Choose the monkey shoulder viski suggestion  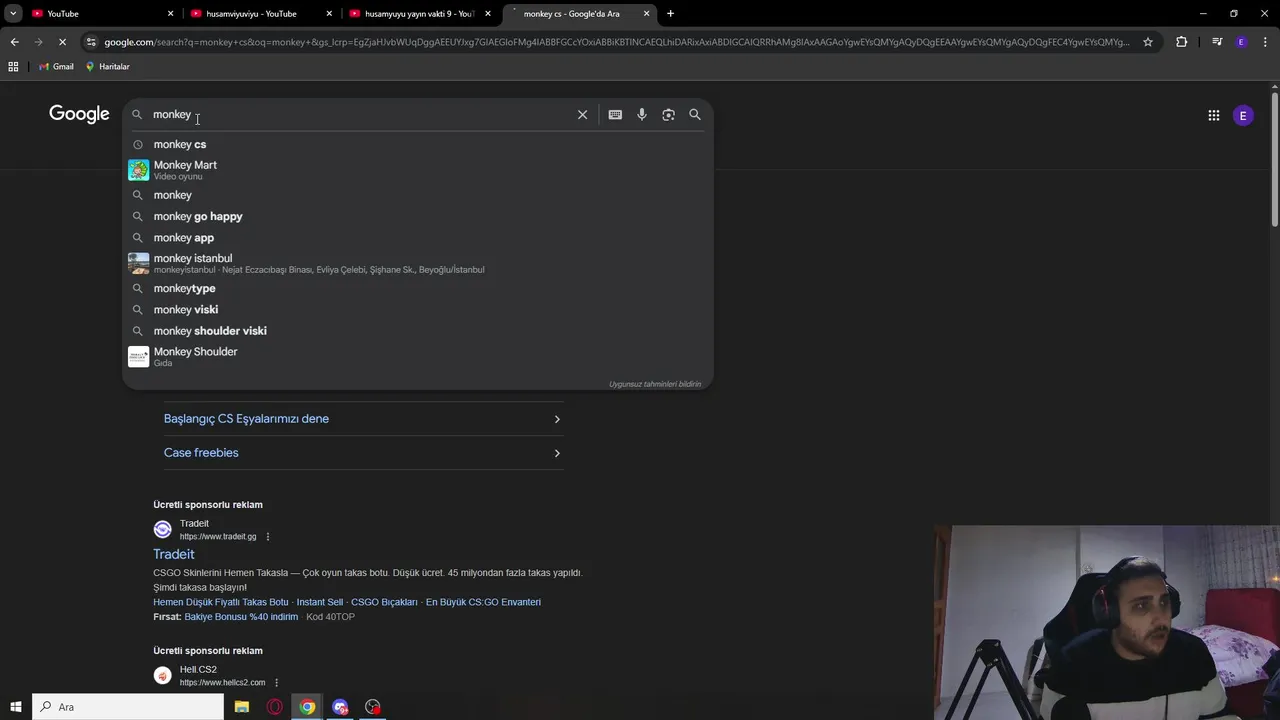click(x=417, y=330)
